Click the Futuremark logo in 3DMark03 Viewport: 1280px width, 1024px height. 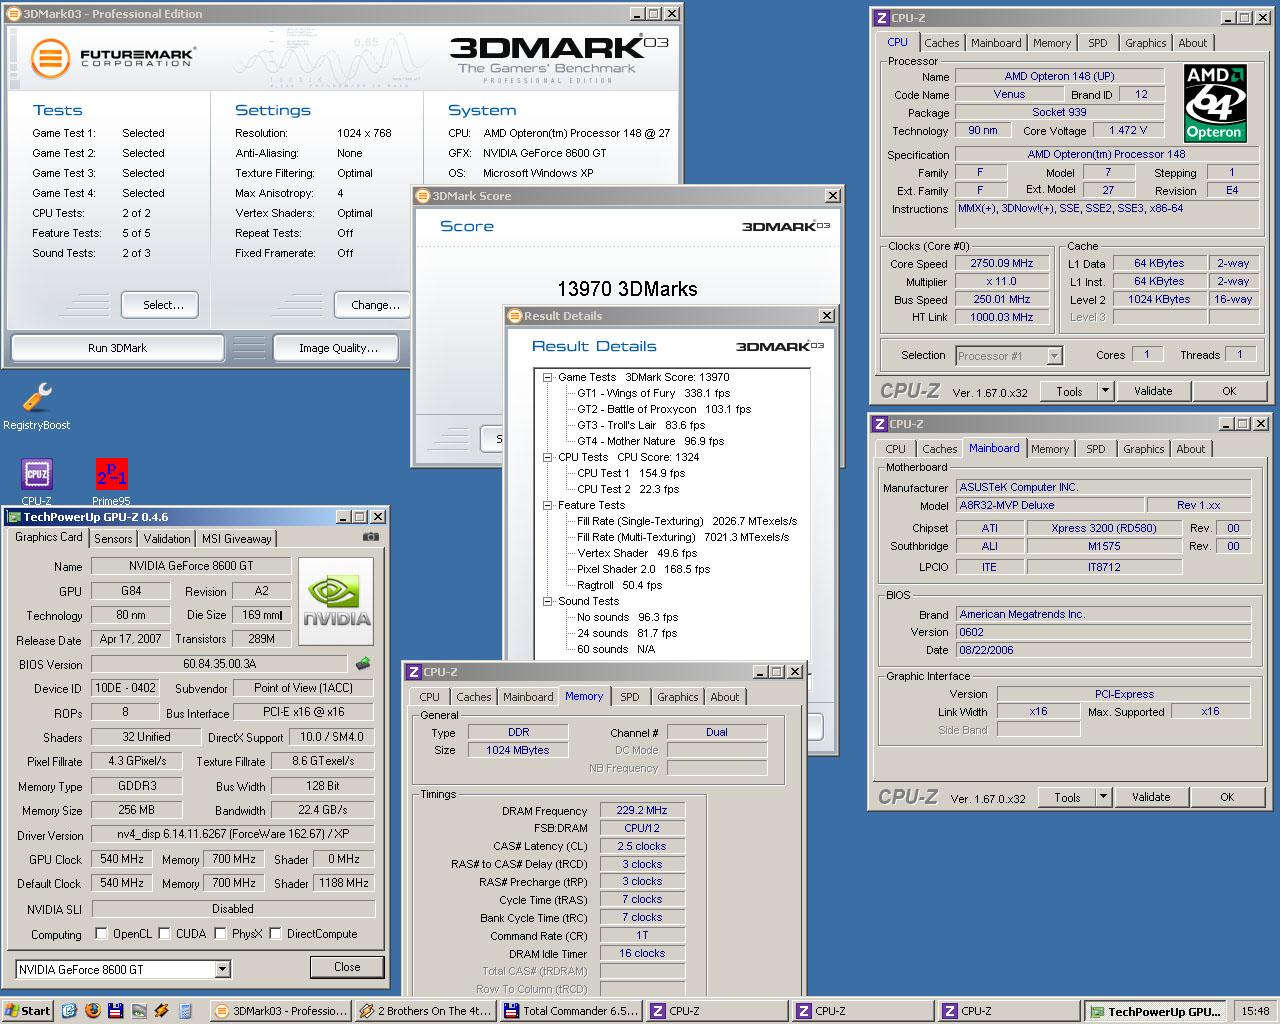[x=113, y=58]
